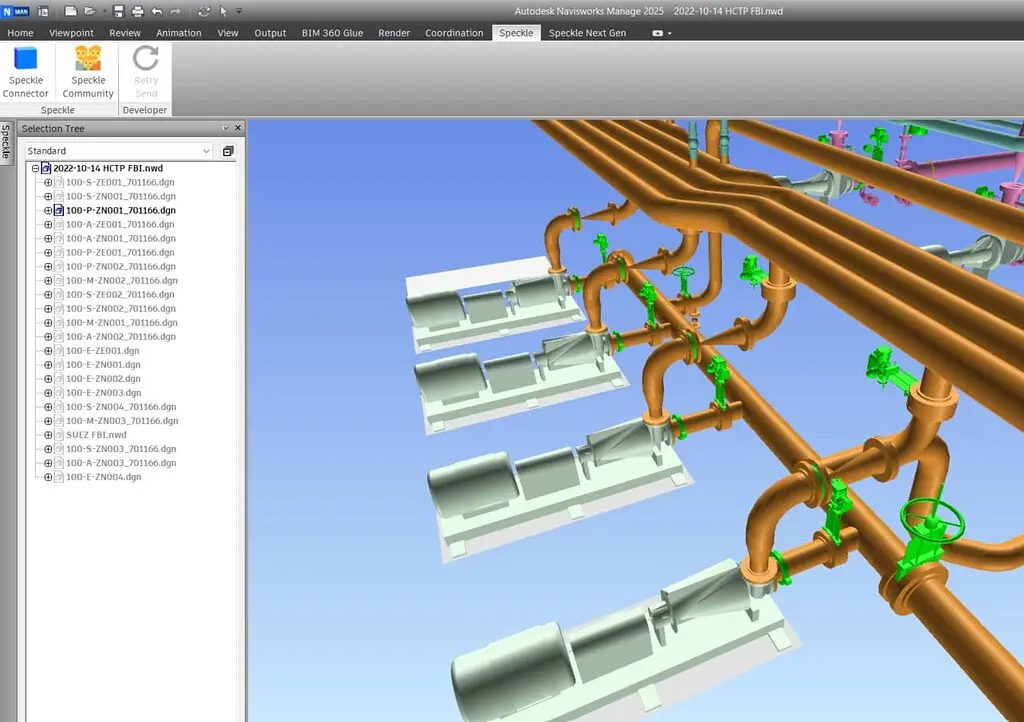This screenshot has width=1024, height=722.
Task: Collapse the 2022-10-14 HCTP FBI.nwd root node
Action: tap(35, 169)
